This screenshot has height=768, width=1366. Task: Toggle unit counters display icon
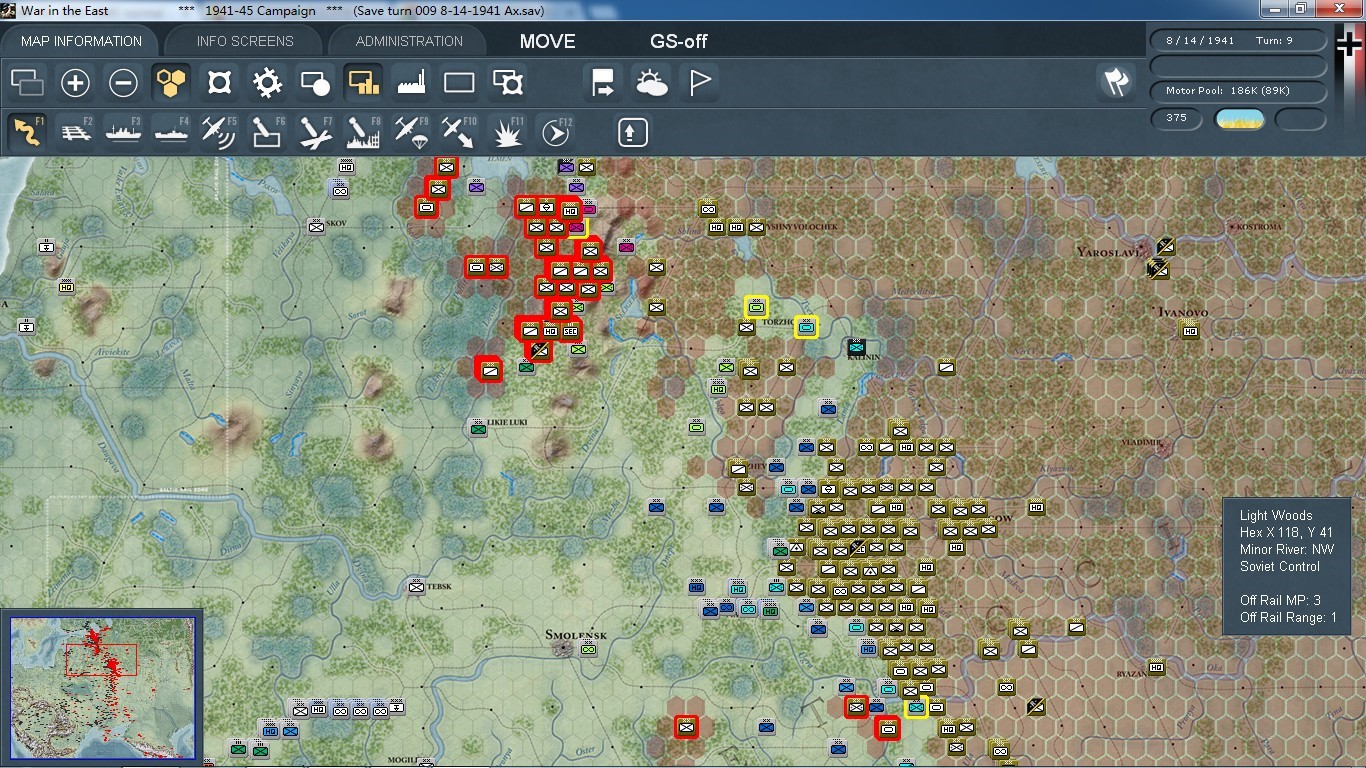click(27, 83)
